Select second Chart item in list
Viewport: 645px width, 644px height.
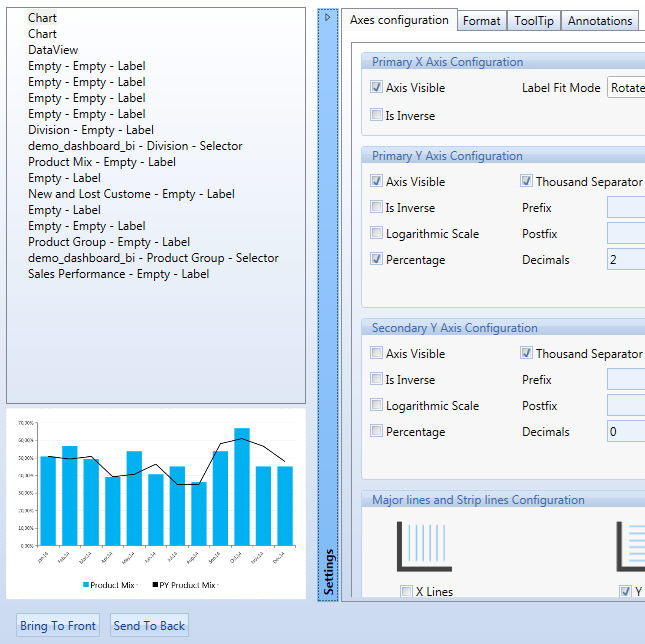(42, 34)
